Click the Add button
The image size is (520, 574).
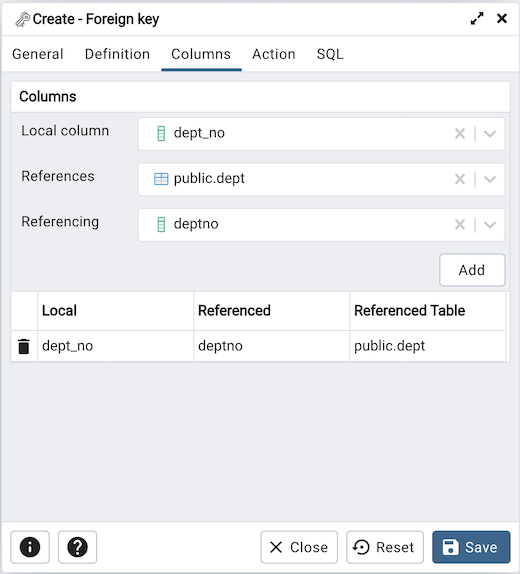pyautogui.click(x=472, y=270)
